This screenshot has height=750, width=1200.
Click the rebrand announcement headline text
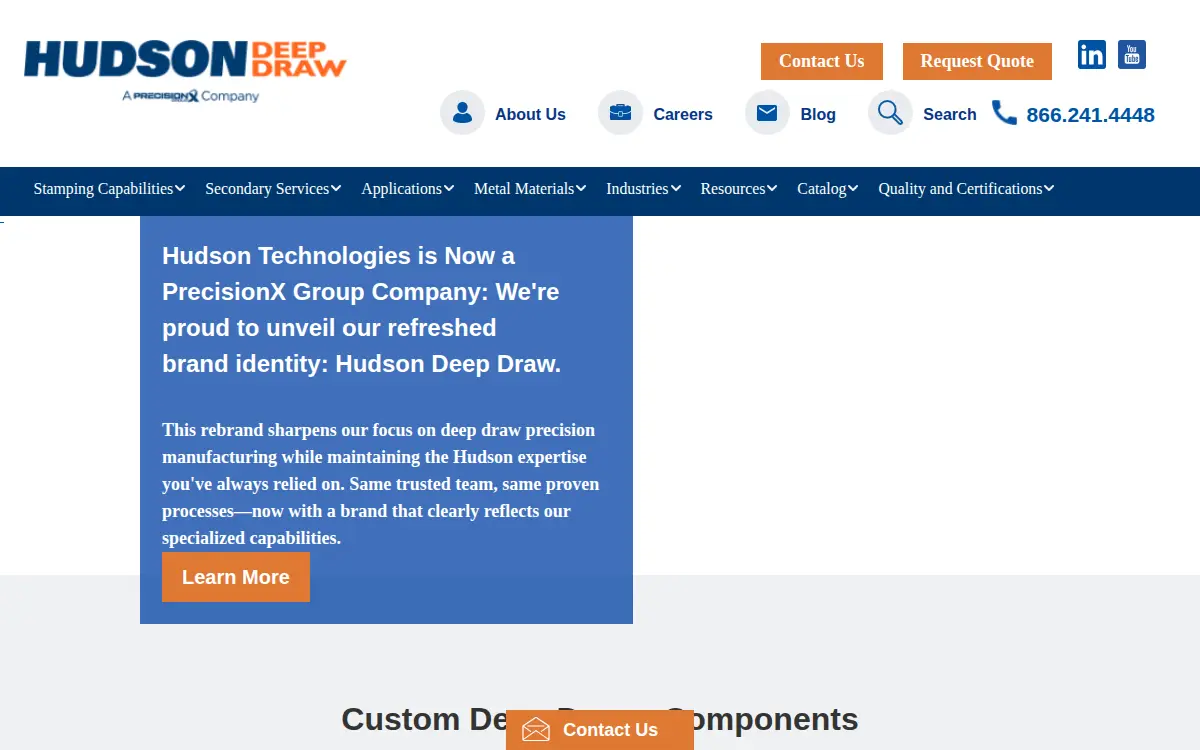coord(362,310)
